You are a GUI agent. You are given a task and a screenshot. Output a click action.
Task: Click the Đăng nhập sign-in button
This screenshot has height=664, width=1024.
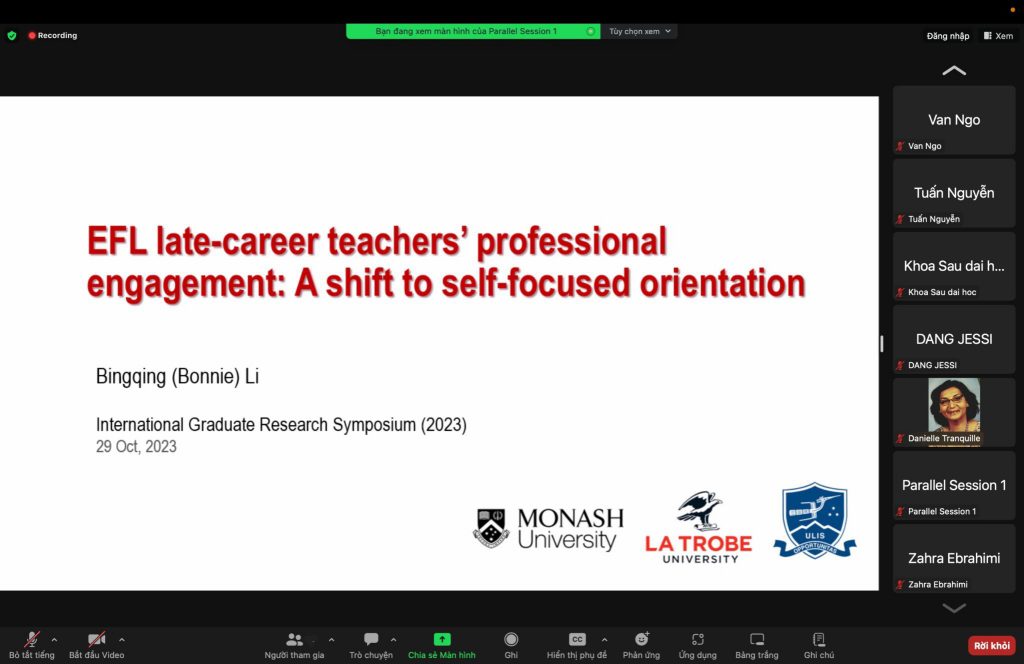947,36
